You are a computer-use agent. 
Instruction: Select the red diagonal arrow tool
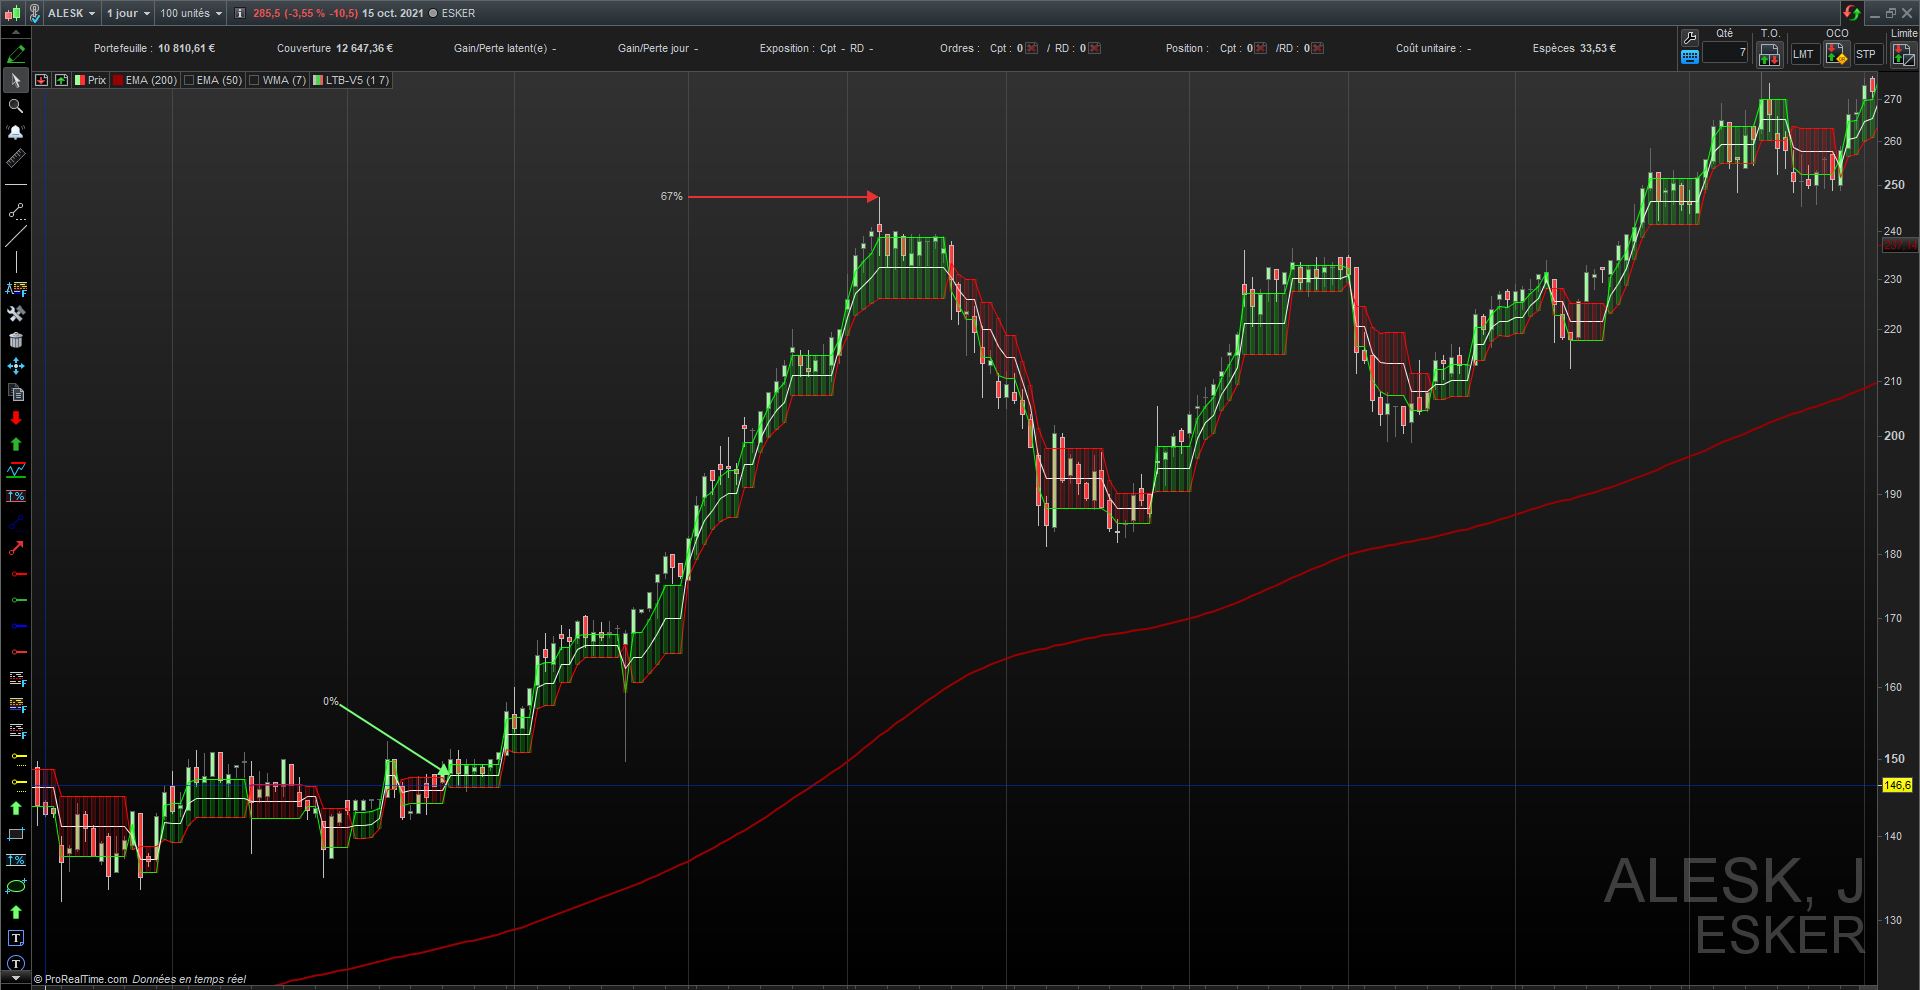pyautogui.click(x=16, y=548)
